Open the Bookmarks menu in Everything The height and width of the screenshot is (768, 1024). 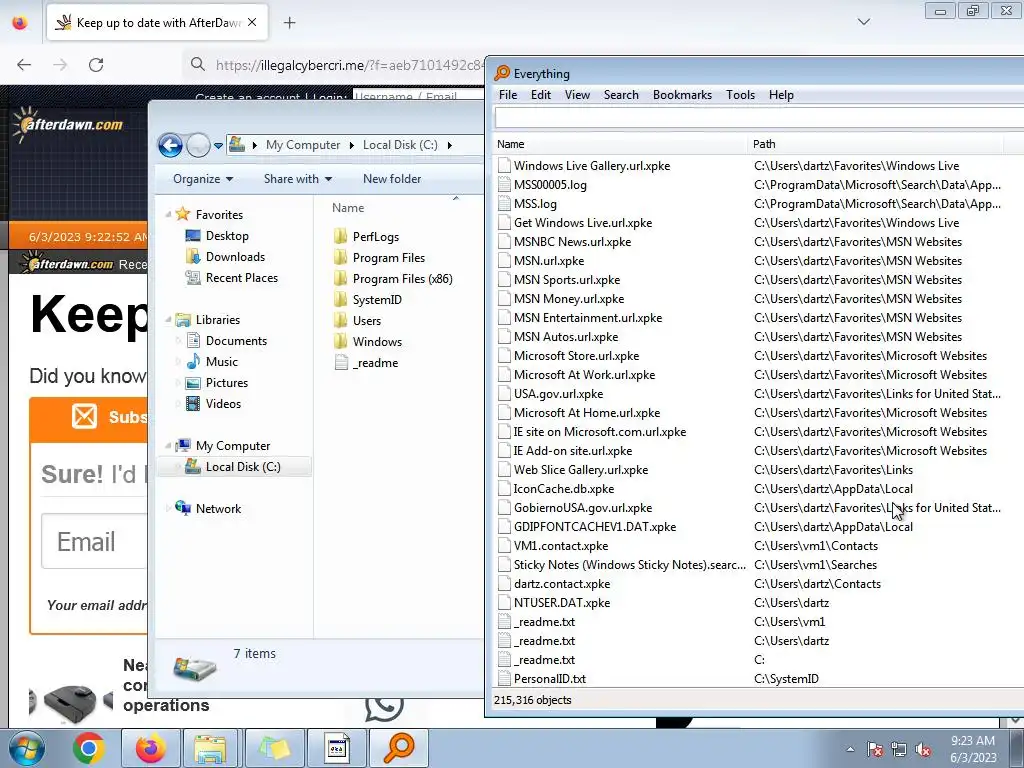coord(682,95)
